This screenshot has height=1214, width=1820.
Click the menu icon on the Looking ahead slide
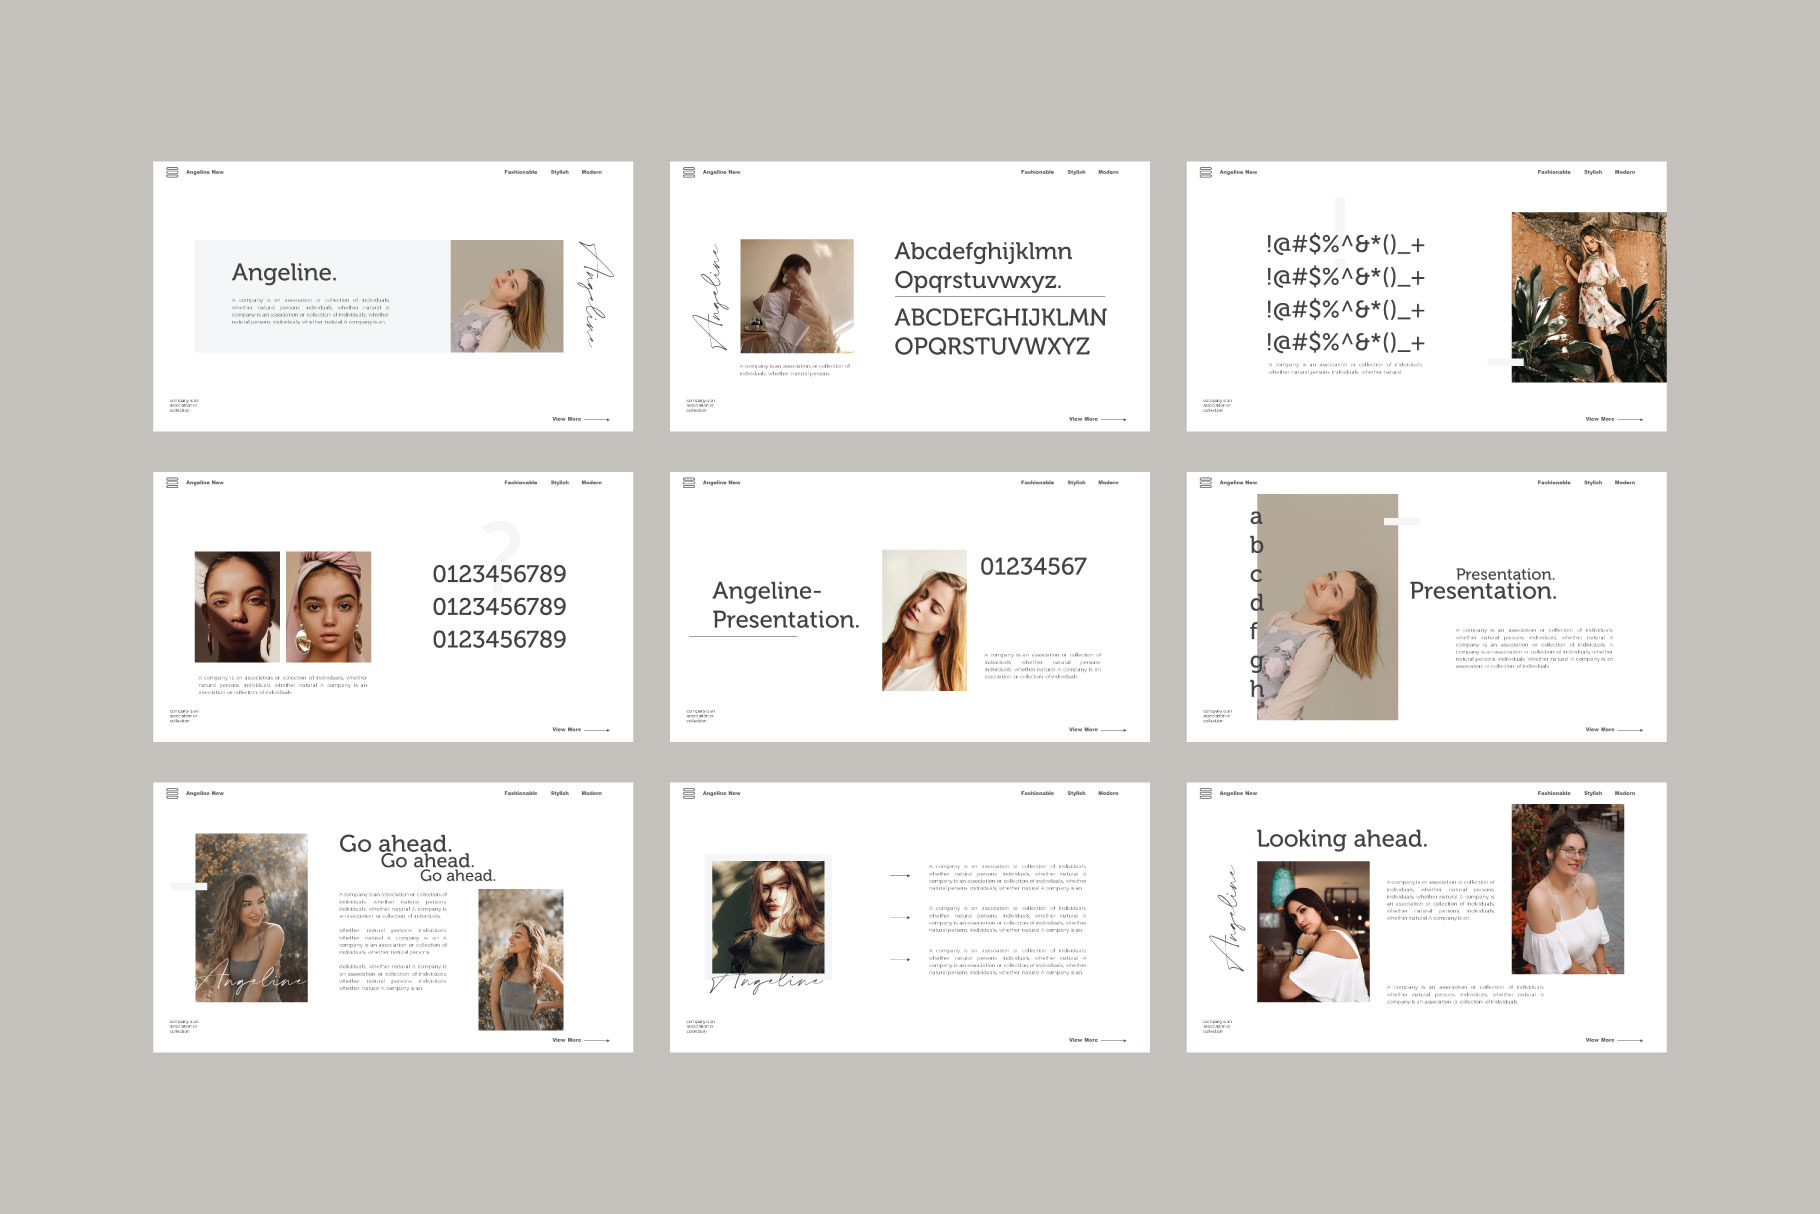pos(1206,793)
